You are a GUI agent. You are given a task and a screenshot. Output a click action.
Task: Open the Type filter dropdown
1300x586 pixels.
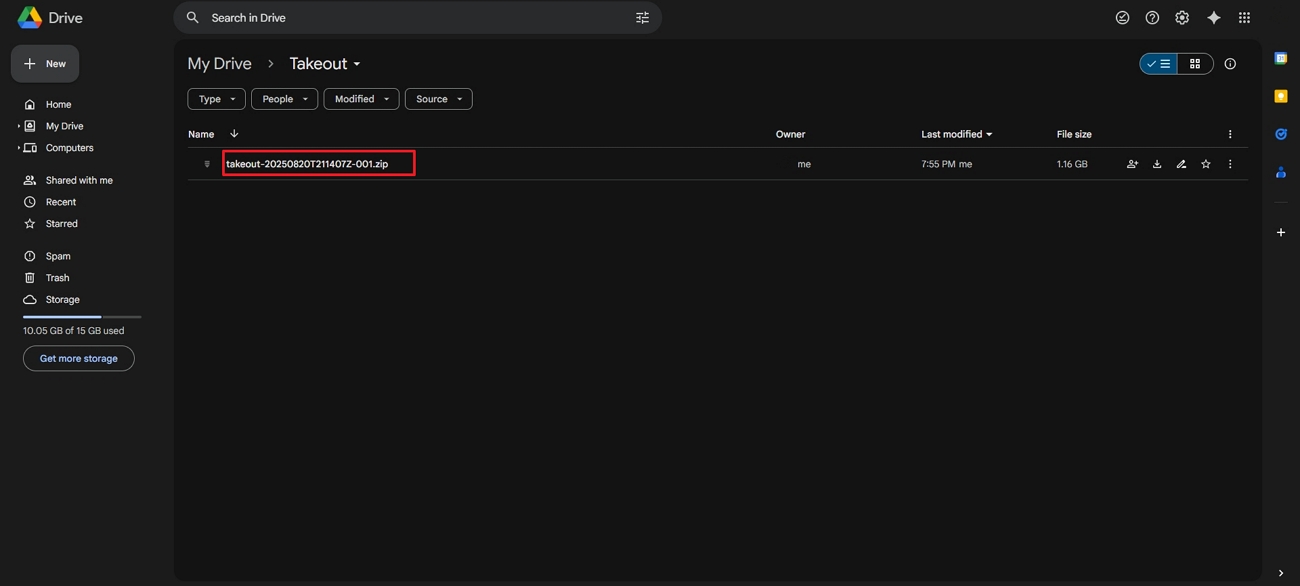coord(215,98)
